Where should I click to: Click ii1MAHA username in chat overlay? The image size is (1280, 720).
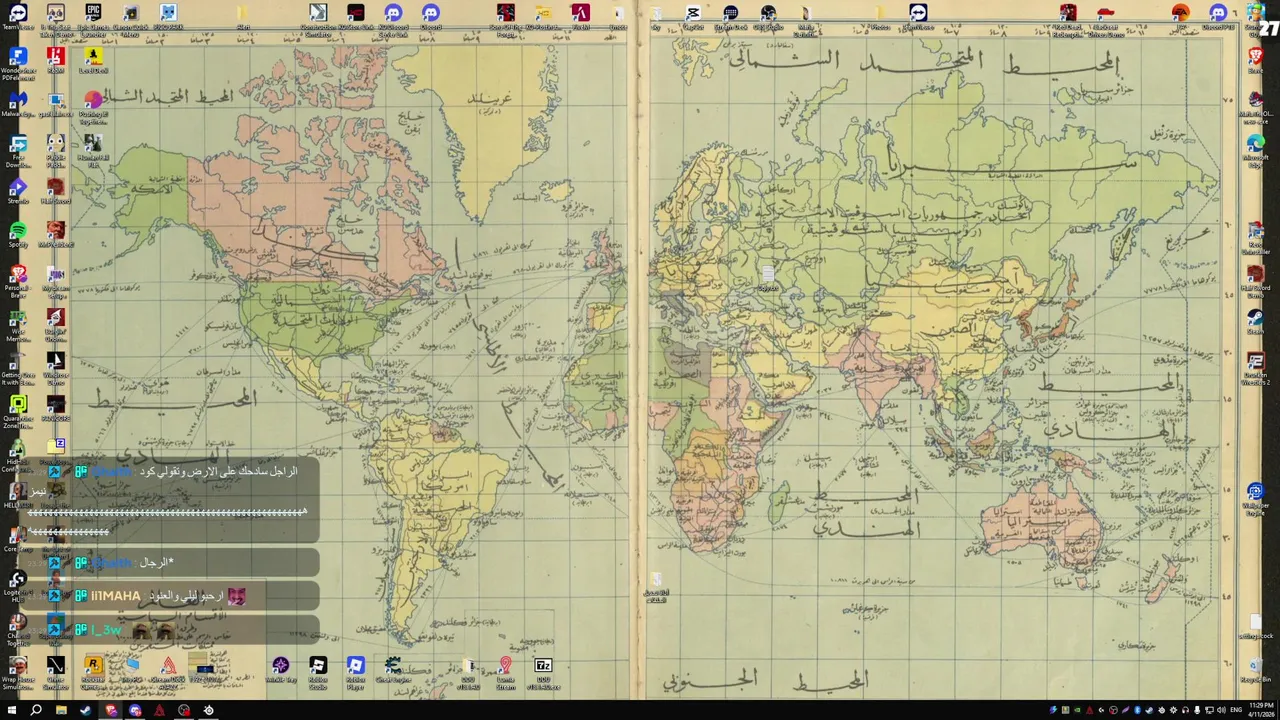(116, 596)
